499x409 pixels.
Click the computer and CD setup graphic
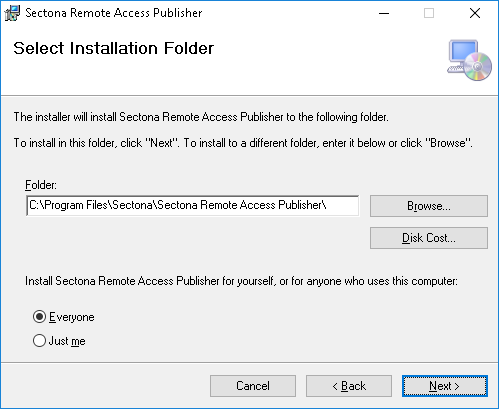pos(469,60)
